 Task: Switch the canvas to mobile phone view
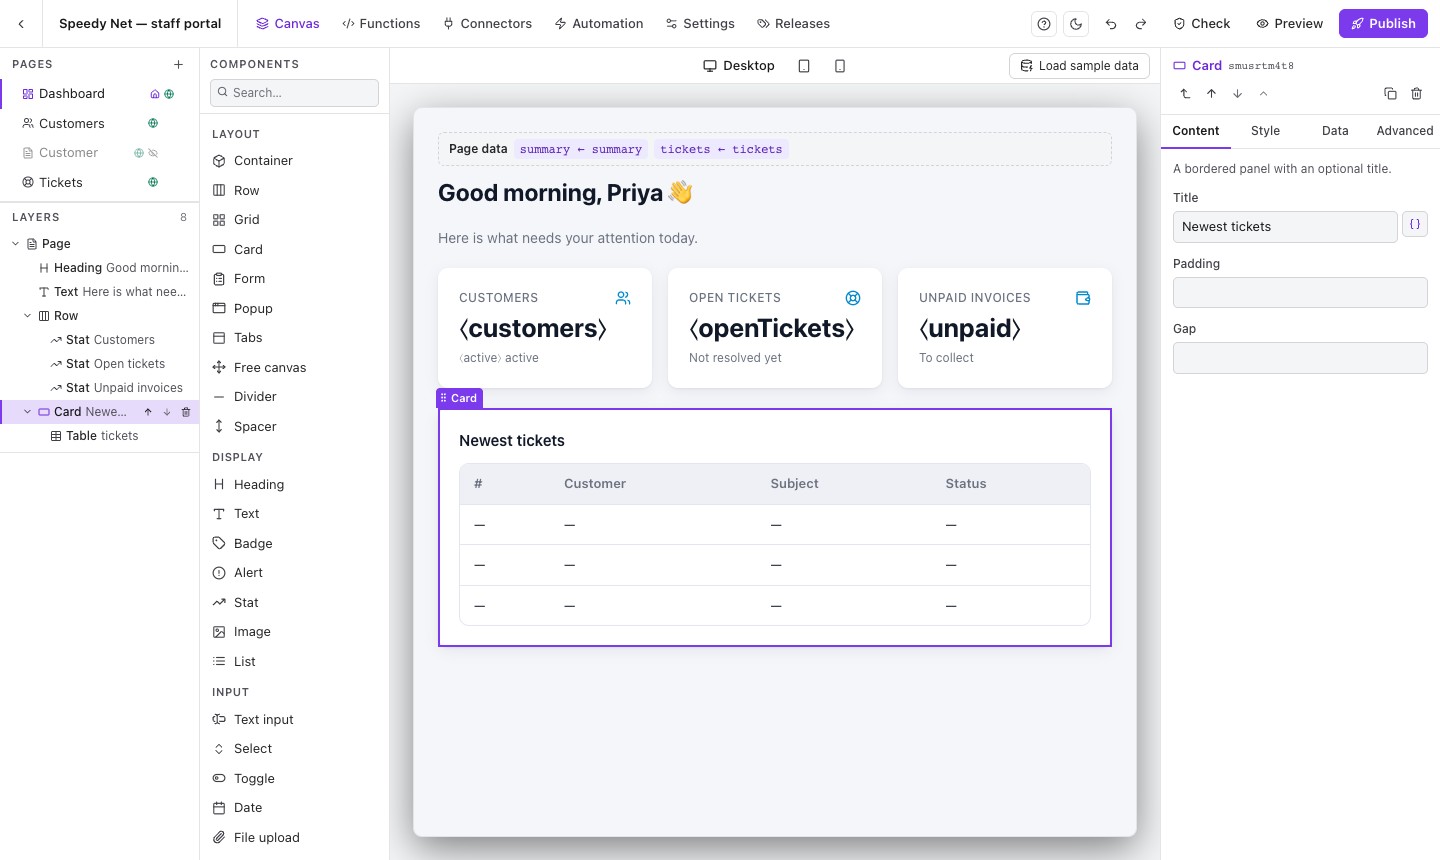[840, 66]
